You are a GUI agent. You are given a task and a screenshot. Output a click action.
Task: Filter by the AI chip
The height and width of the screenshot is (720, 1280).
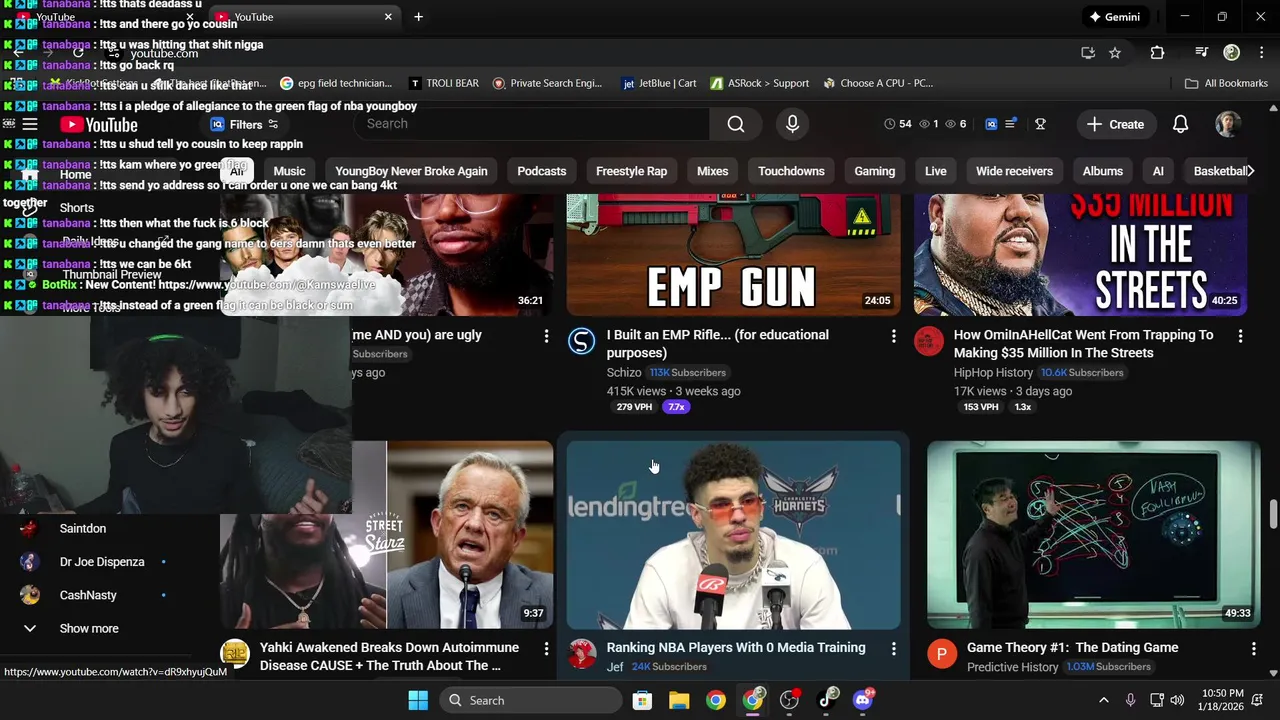[1158, 171]
